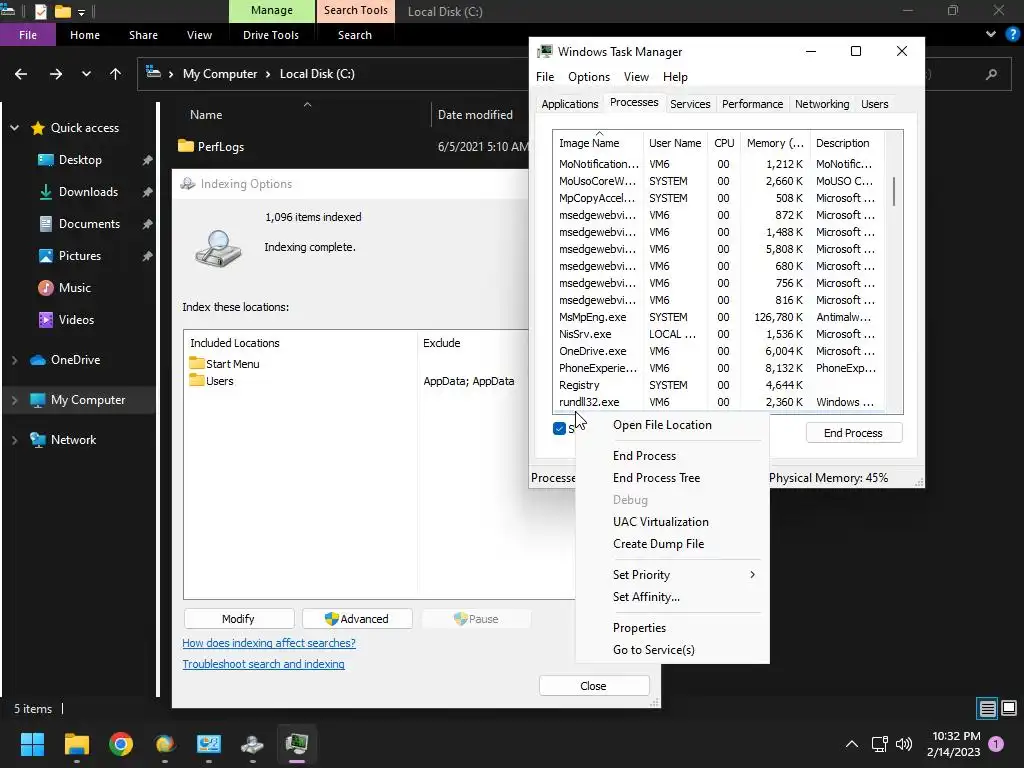Choose Properties in context menu
Screen dimensions: 1024x768
(639, 628)
